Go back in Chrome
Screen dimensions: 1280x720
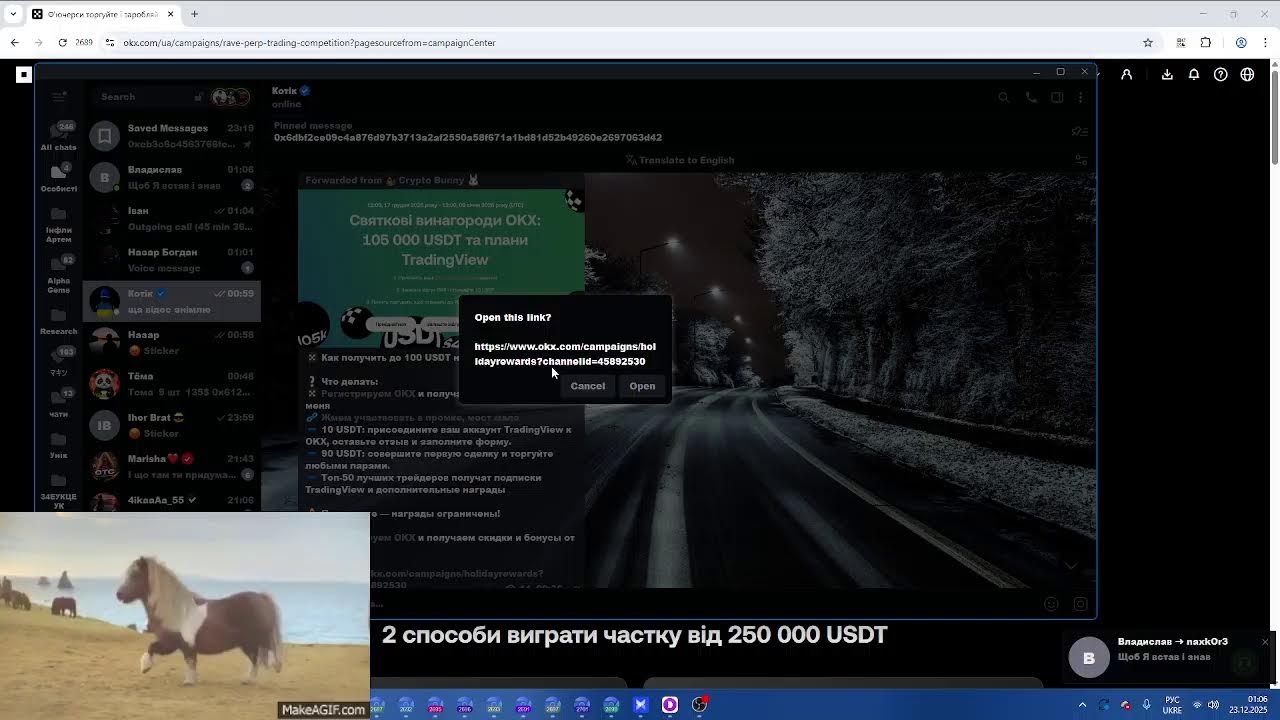14,43
